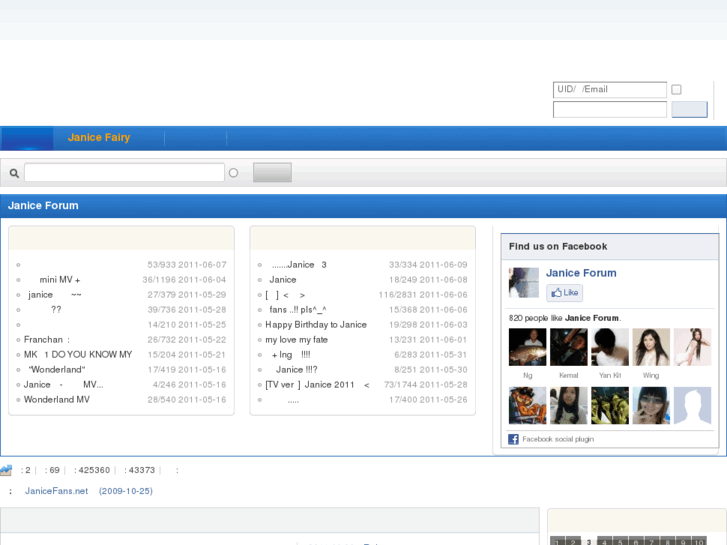
Task: Open the Janice Fairy navigation tab
Action: (99, 138)
